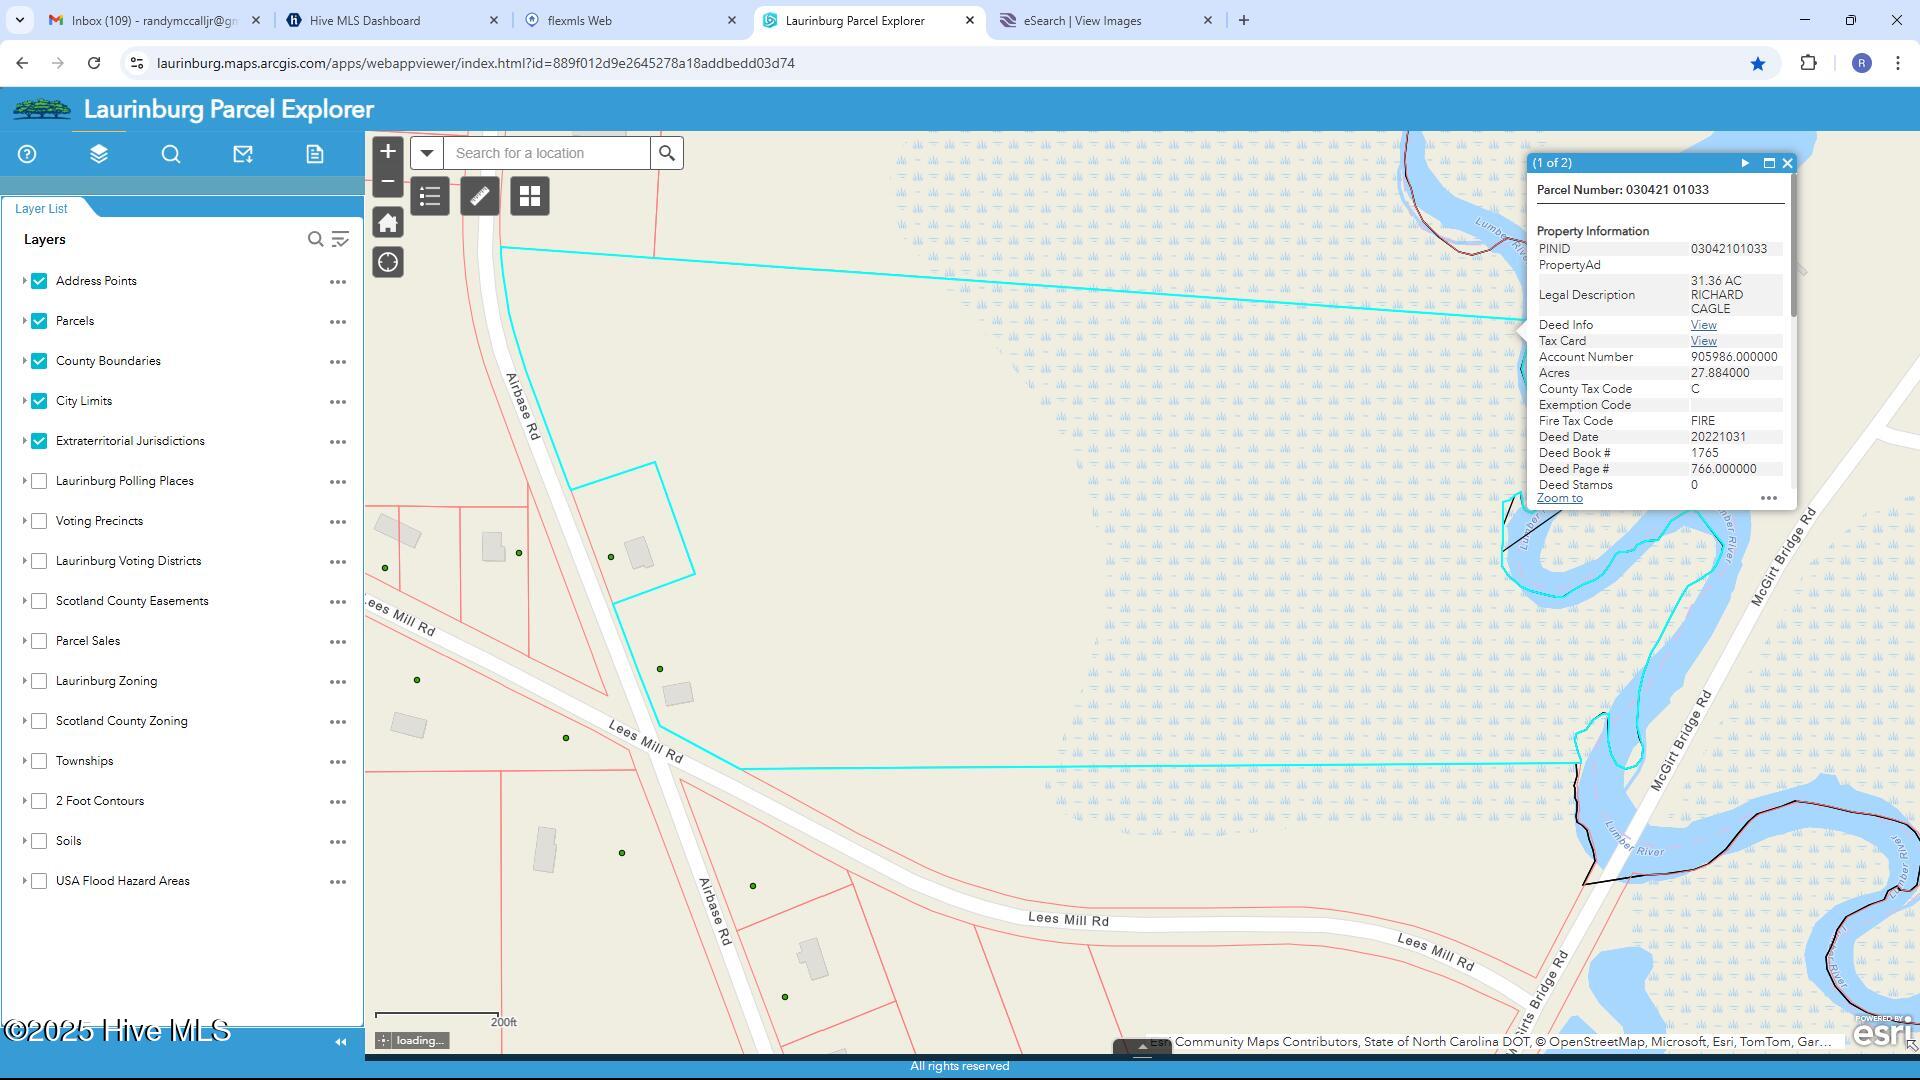Select the attribute Search icon in header
The image size is (1920, 1080).
click(x=170, y=154)
